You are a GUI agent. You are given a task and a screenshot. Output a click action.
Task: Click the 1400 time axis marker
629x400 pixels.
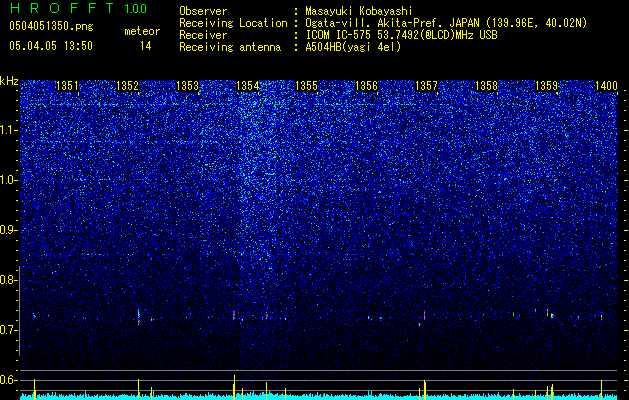click(606, 85)
